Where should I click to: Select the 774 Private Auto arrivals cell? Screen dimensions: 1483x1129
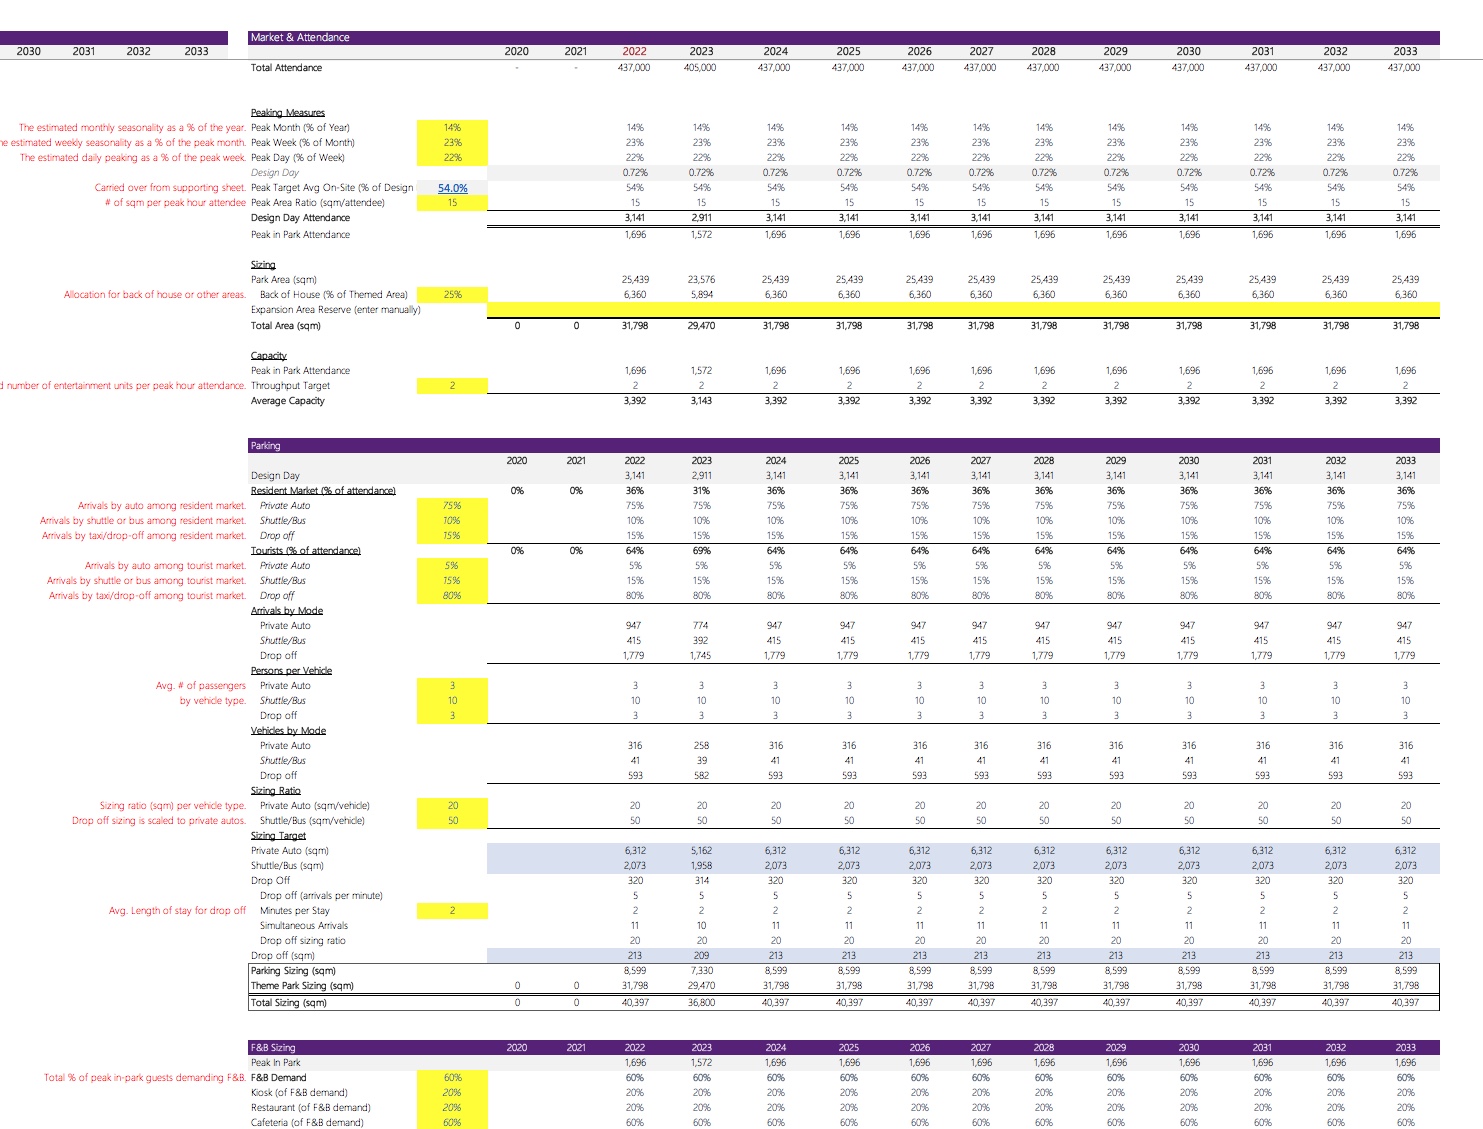(x=701, y=626)
